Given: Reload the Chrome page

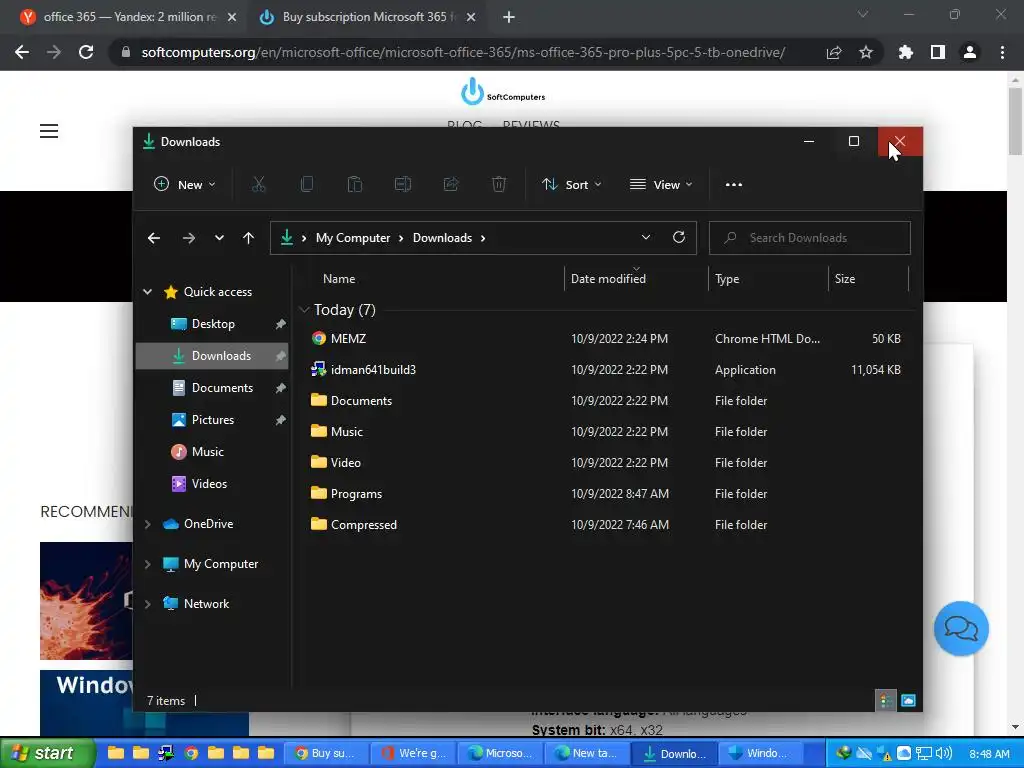Looking at the screenshot, I should pos(86,52).
